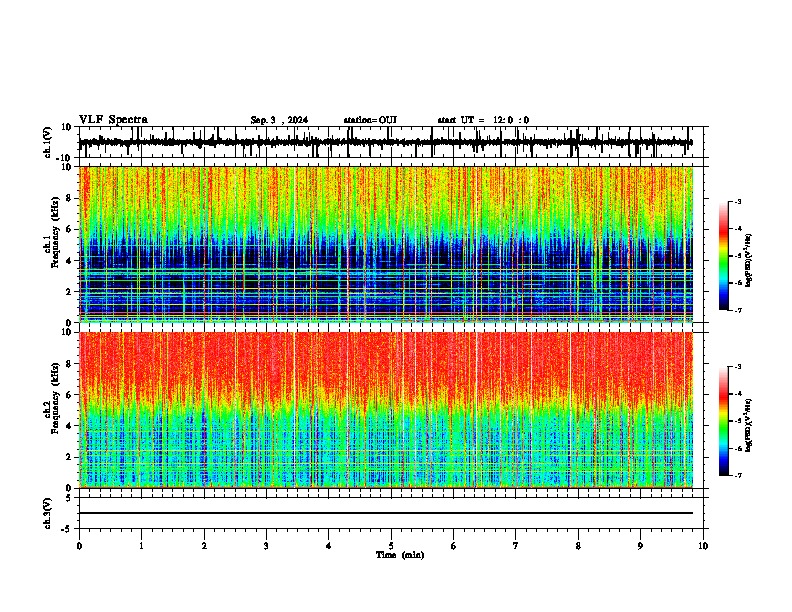Click time axis tick label '1'
Image resolution: width=792 pixels, height=612 pixels.
click(x=141, y=546)
